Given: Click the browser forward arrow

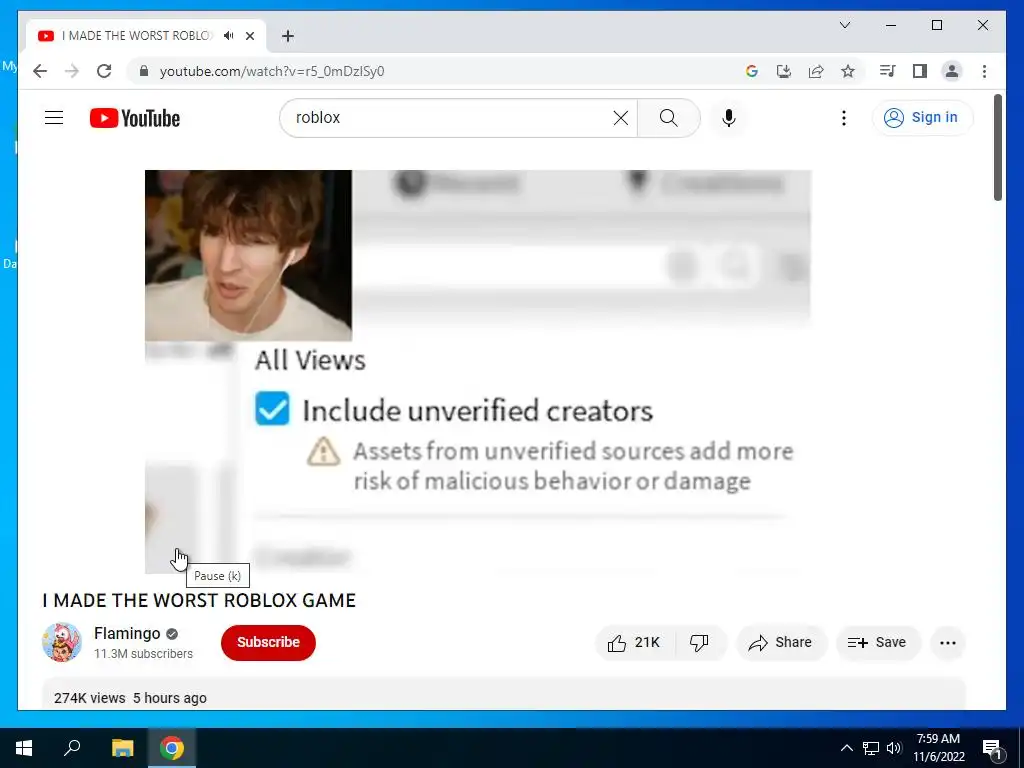Looking at the screenshot, I should tap(72, 71).
